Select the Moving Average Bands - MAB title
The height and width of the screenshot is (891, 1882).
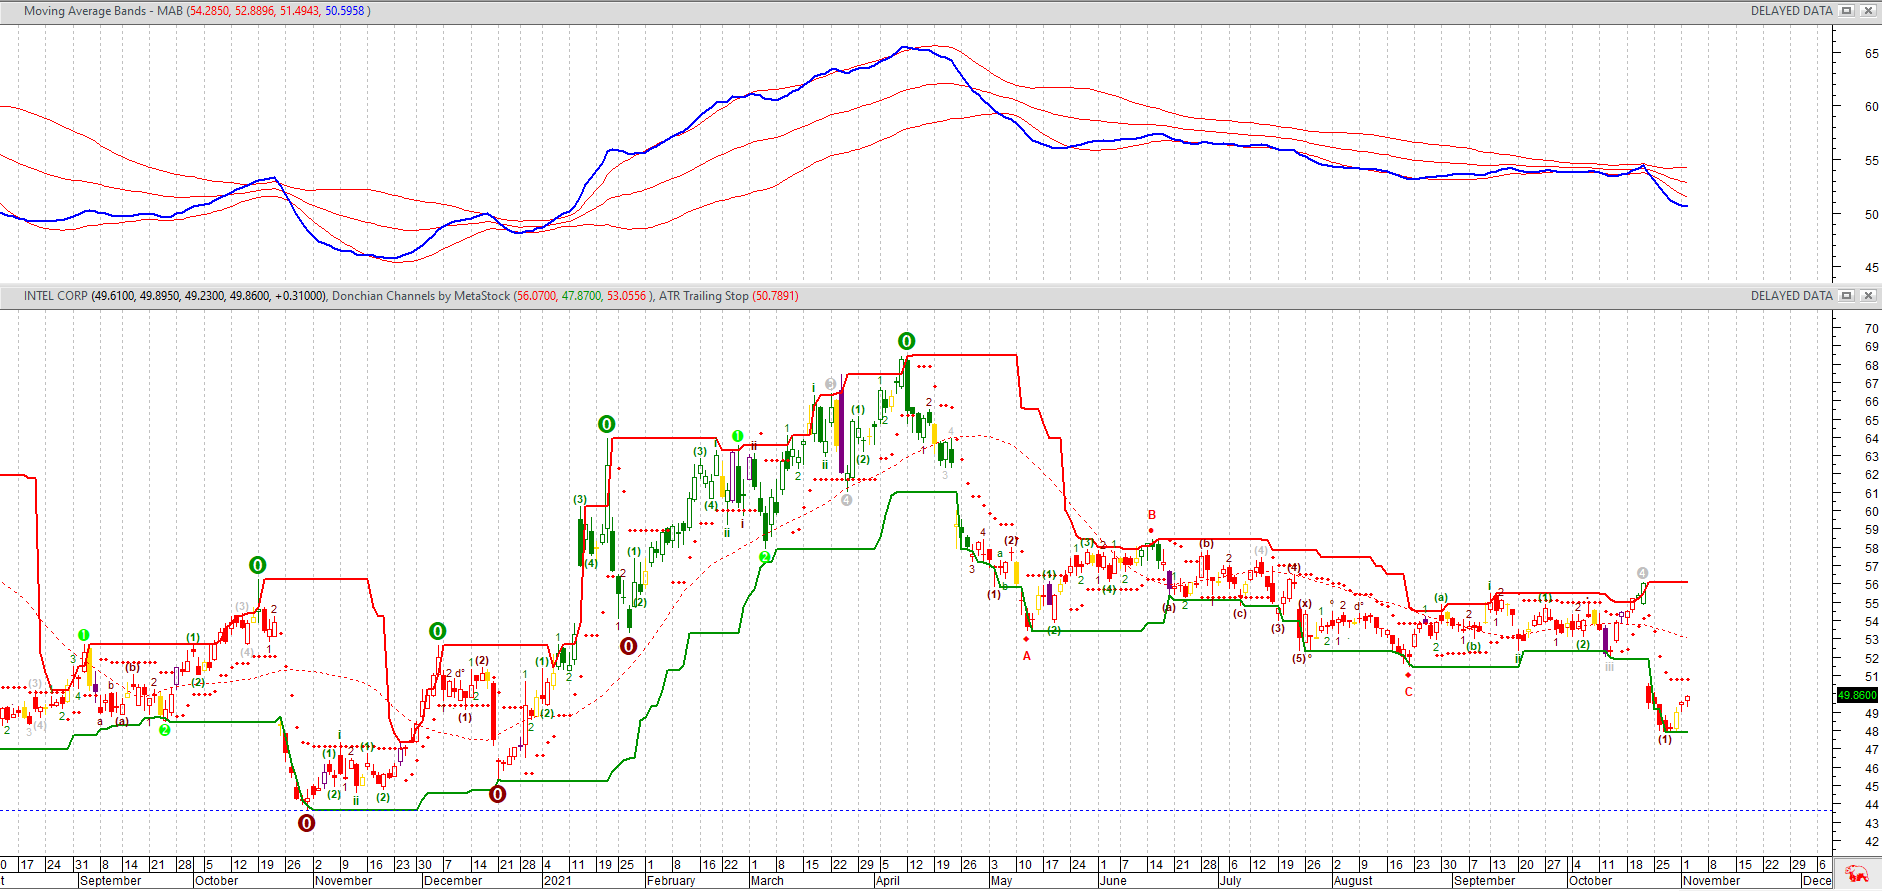(103, 11)
